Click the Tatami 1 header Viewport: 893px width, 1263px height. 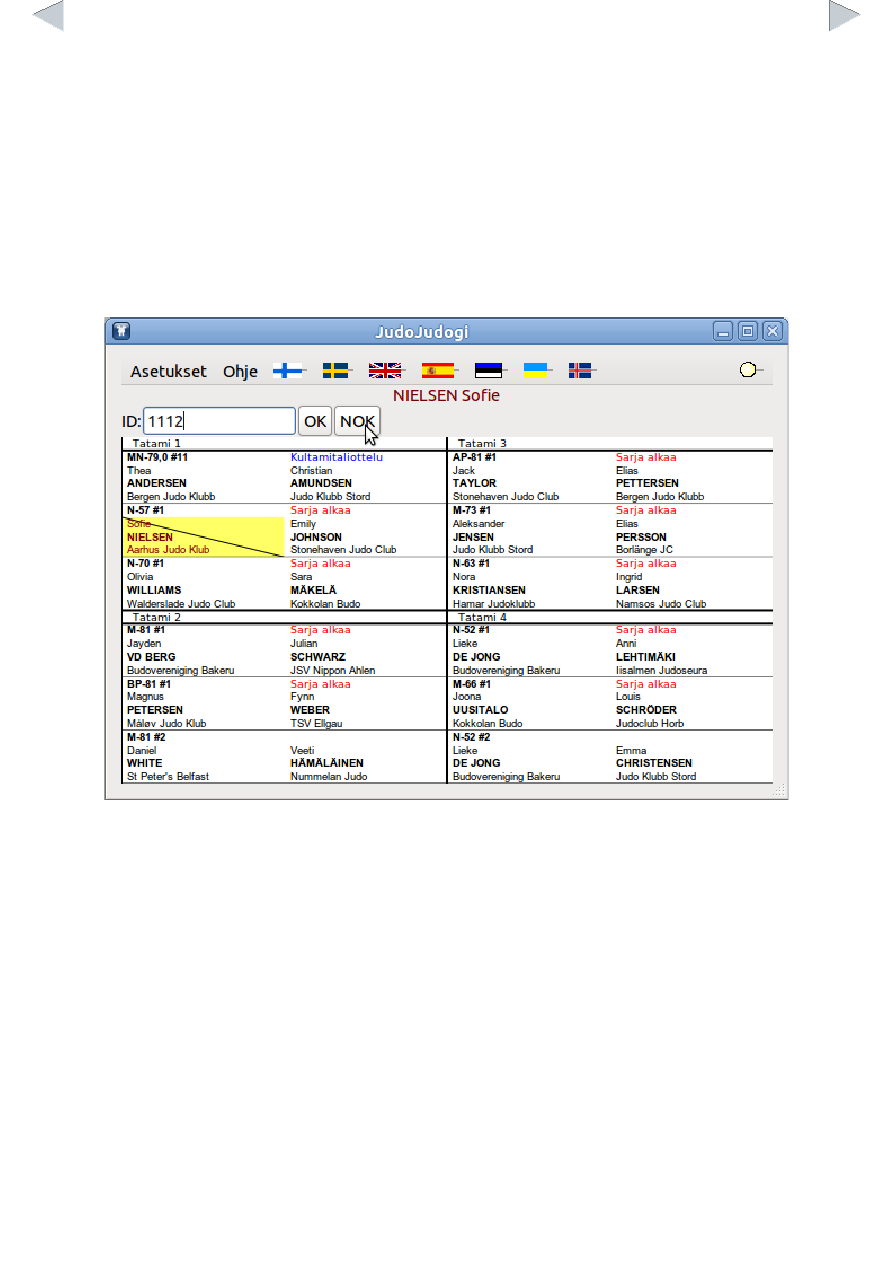pos(157,443)
